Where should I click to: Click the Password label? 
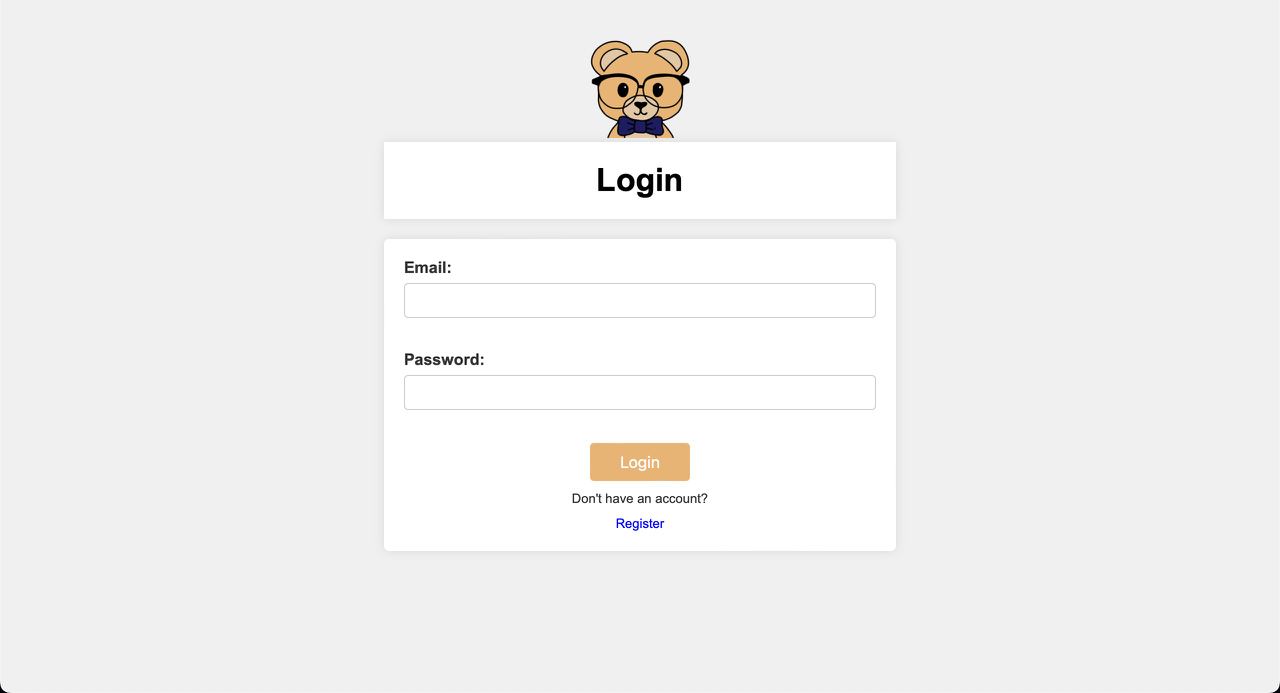tap(444, 360)
